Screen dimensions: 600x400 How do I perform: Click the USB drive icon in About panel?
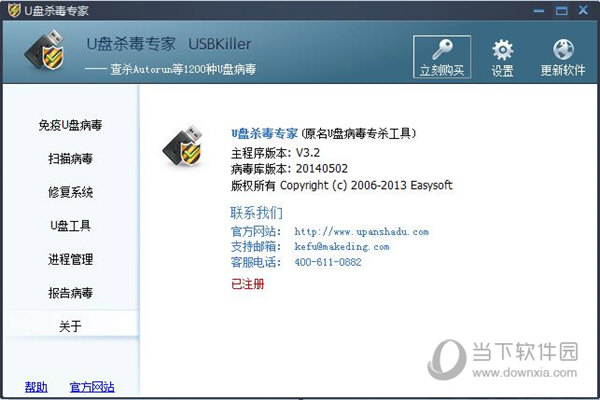click(x=183, y=146)
